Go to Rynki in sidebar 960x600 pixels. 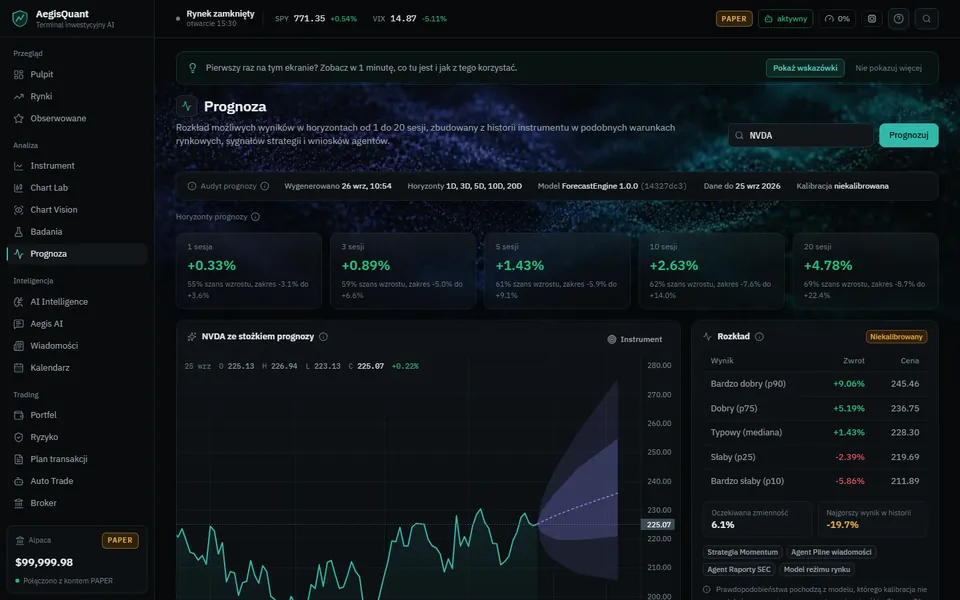(x=77, y=96)
